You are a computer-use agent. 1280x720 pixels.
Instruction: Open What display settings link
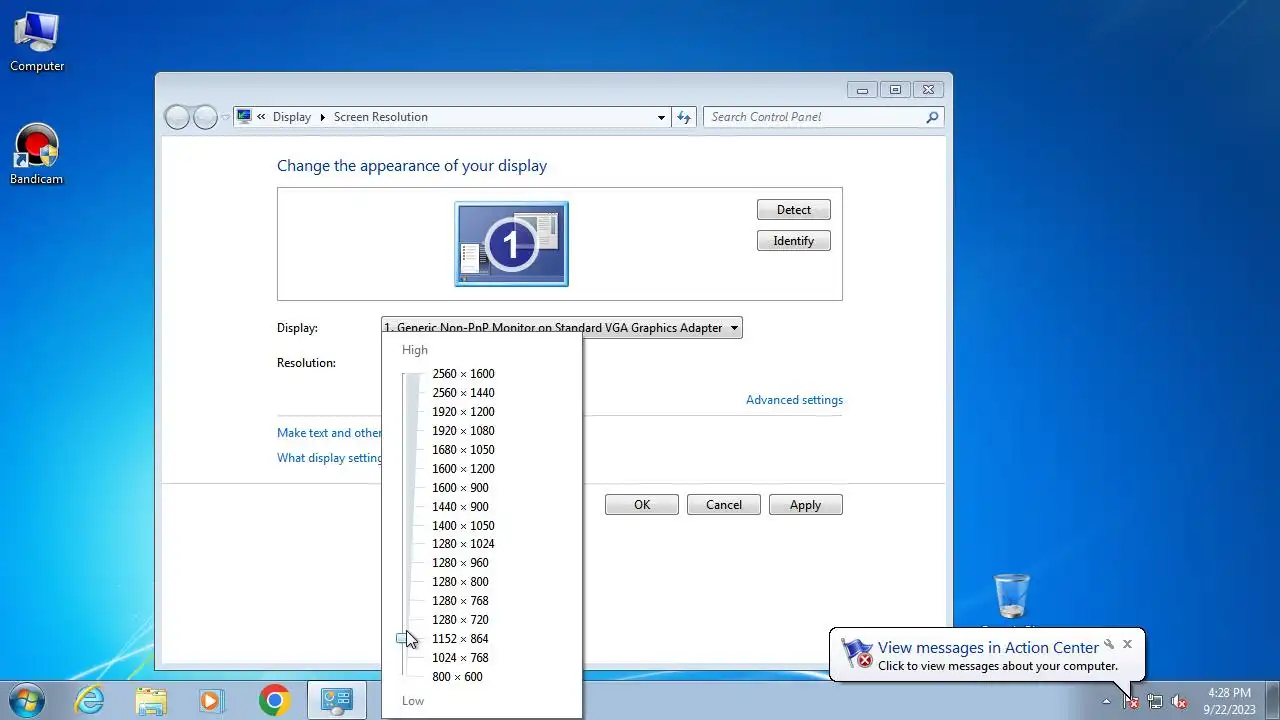click(329, 458)
